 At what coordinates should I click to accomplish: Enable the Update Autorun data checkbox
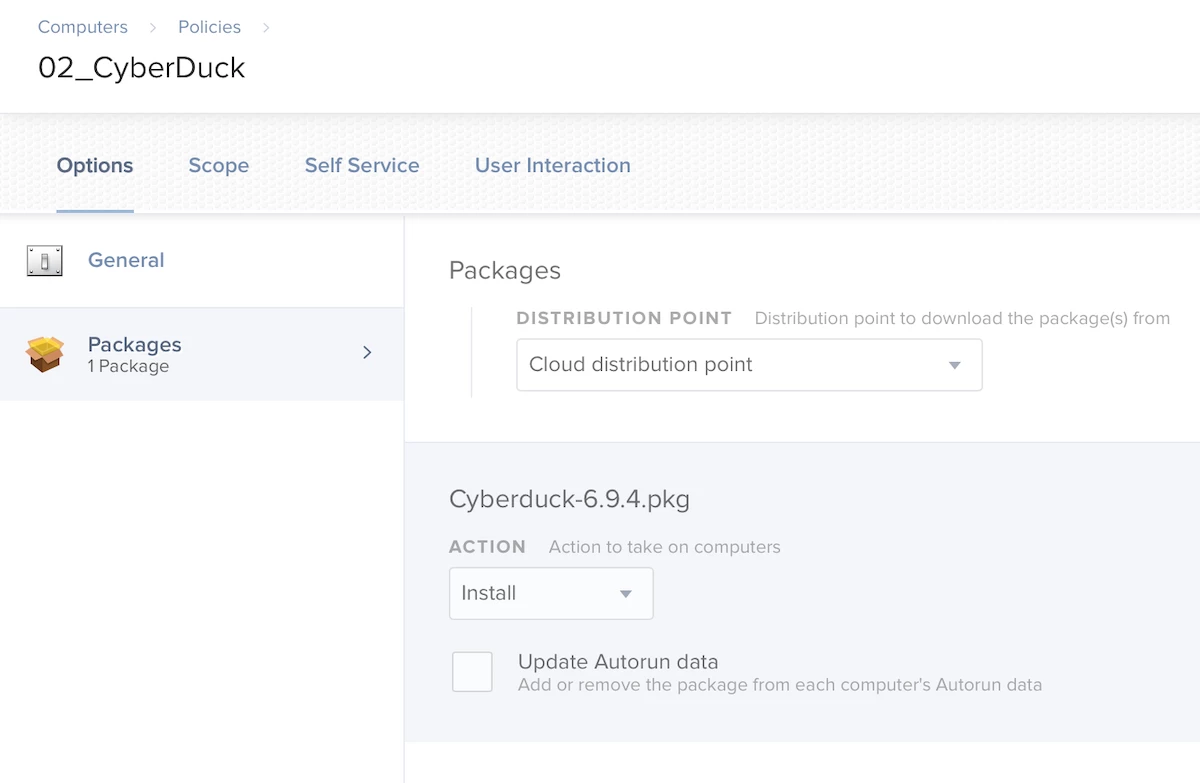(x=472, y=672)
